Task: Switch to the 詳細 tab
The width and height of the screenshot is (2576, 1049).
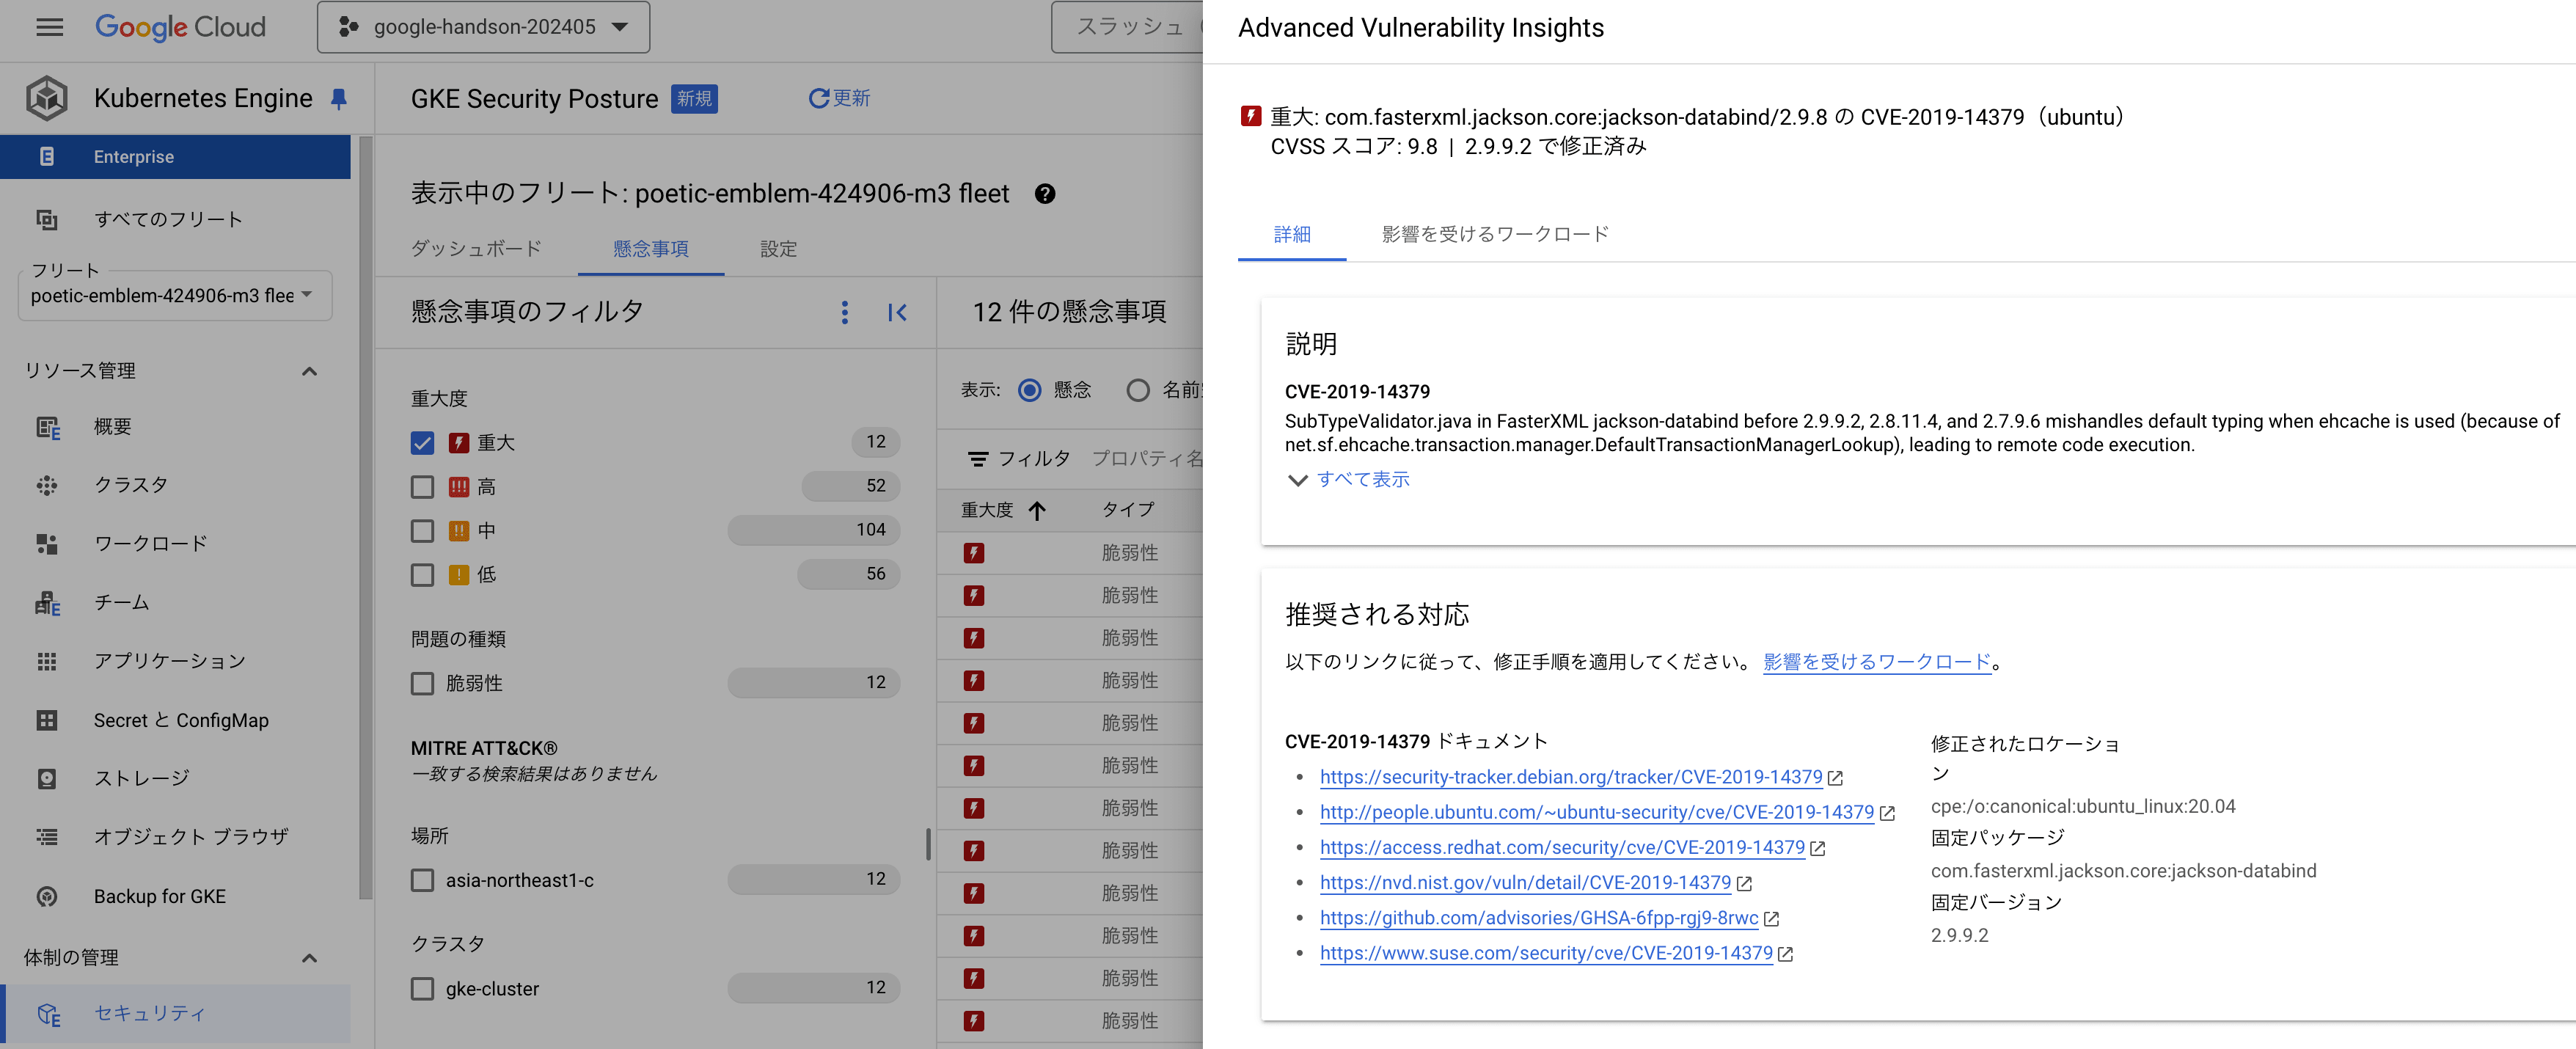Action: click(1292, 234)
